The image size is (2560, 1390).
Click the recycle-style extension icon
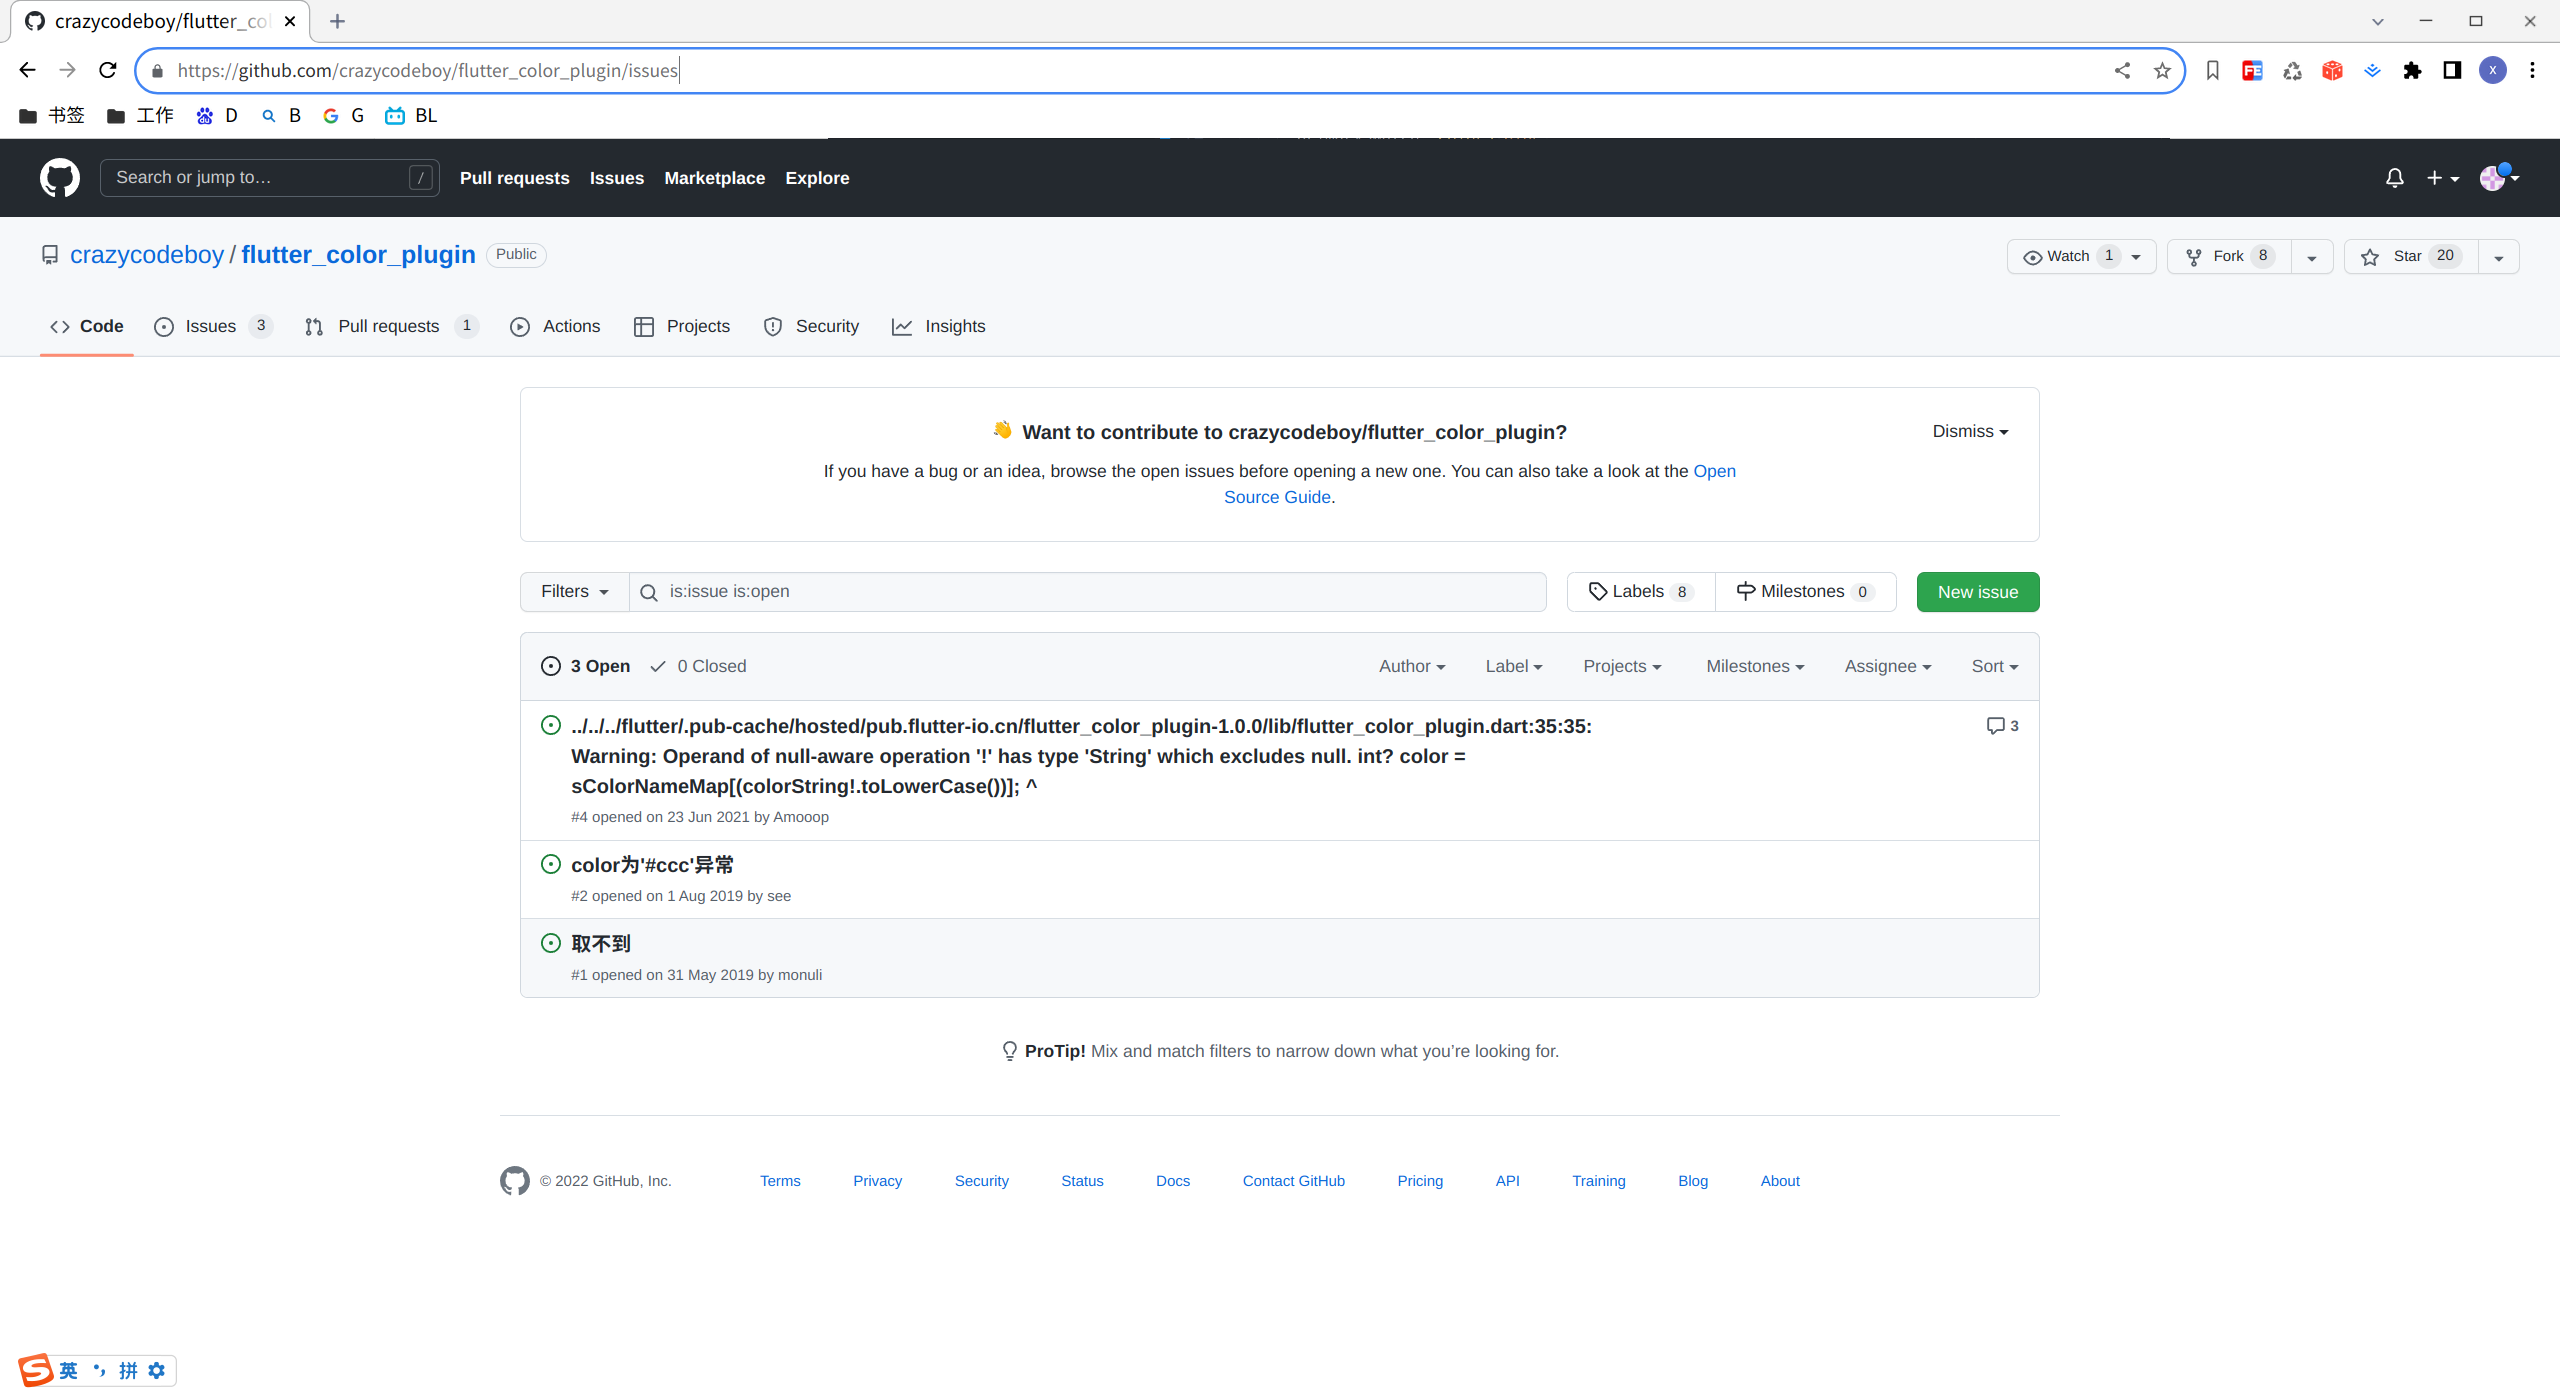point(2292,70)
